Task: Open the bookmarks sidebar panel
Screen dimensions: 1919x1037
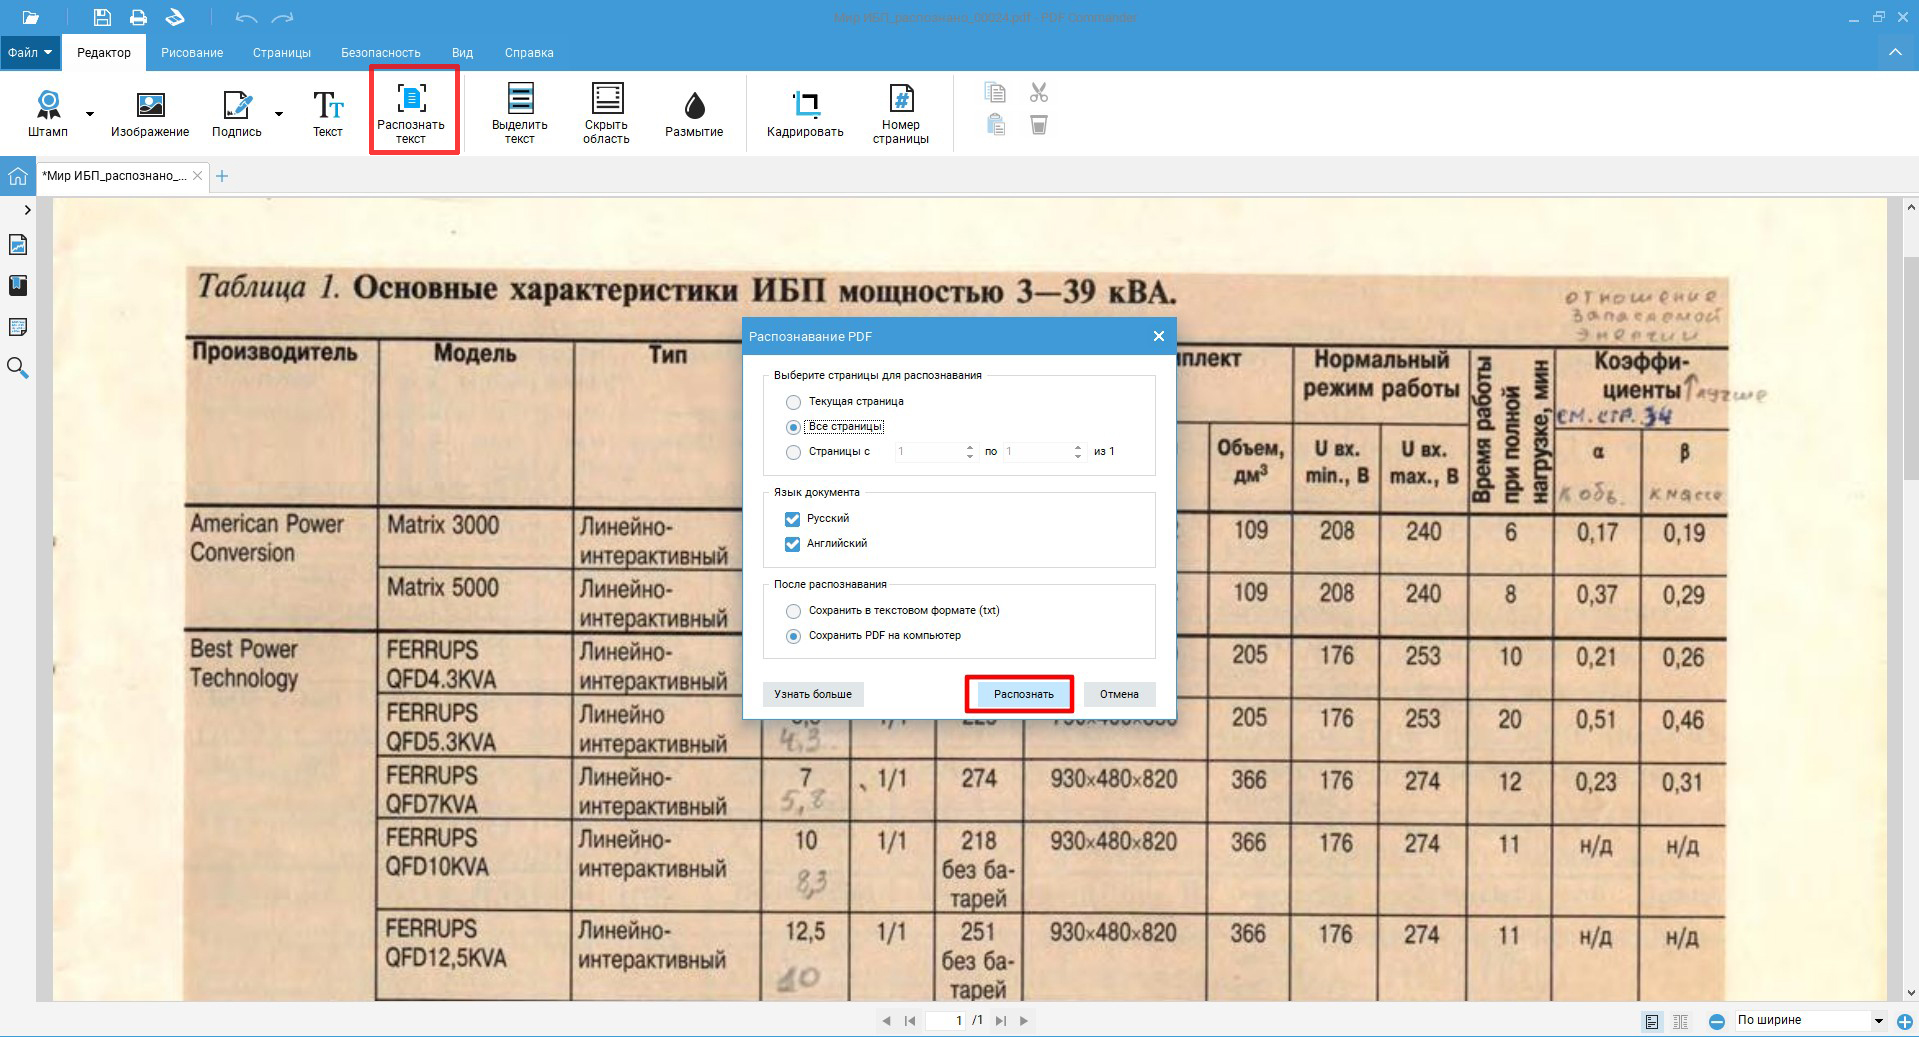Action: pos(17,286)
